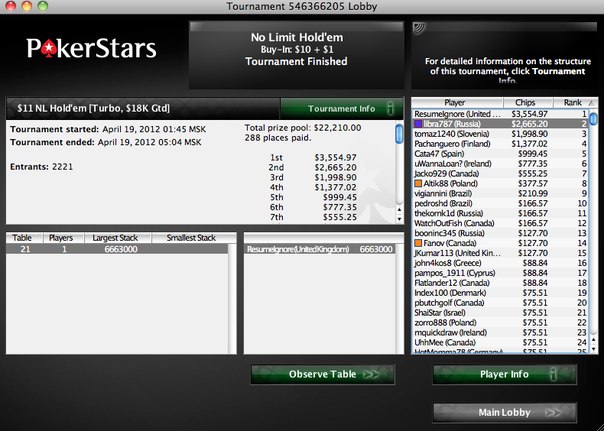This screenshot has height=431, width=604.
Task: Click the purple marker beside libra787
Action: click(x=418, y=124)
